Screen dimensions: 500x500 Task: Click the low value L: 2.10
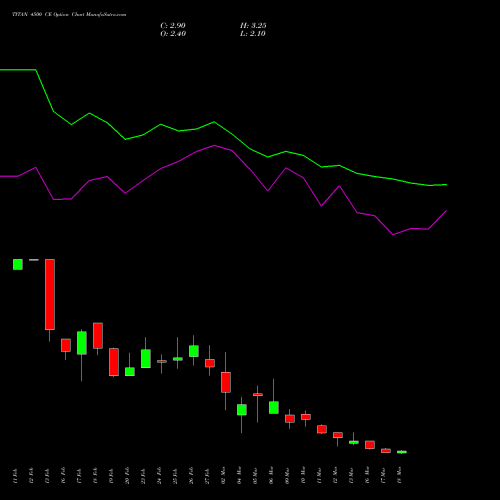[x=253, y=34]
